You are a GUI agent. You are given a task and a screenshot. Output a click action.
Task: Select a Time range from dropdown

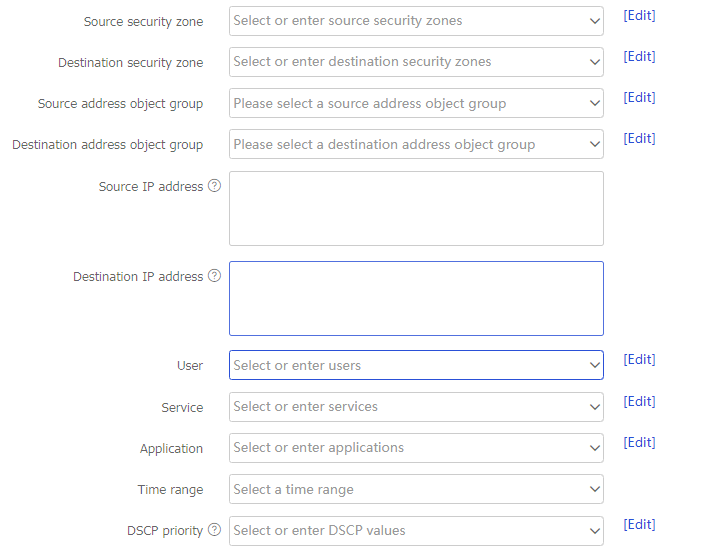click(416, 489)
